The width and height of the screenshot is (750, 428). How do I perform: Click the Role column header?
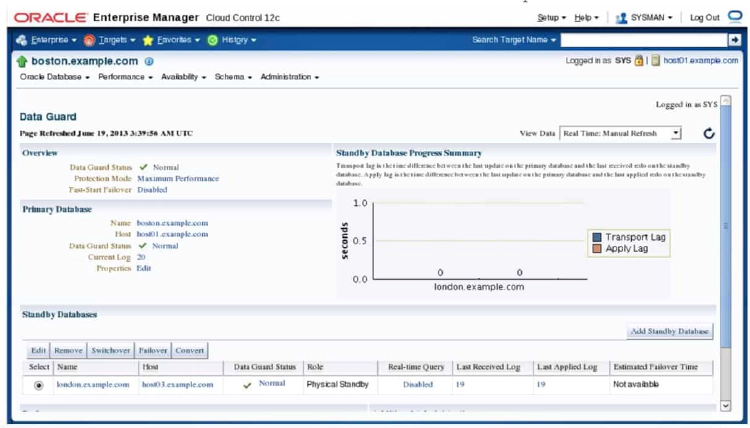click(x=340, y=367)
